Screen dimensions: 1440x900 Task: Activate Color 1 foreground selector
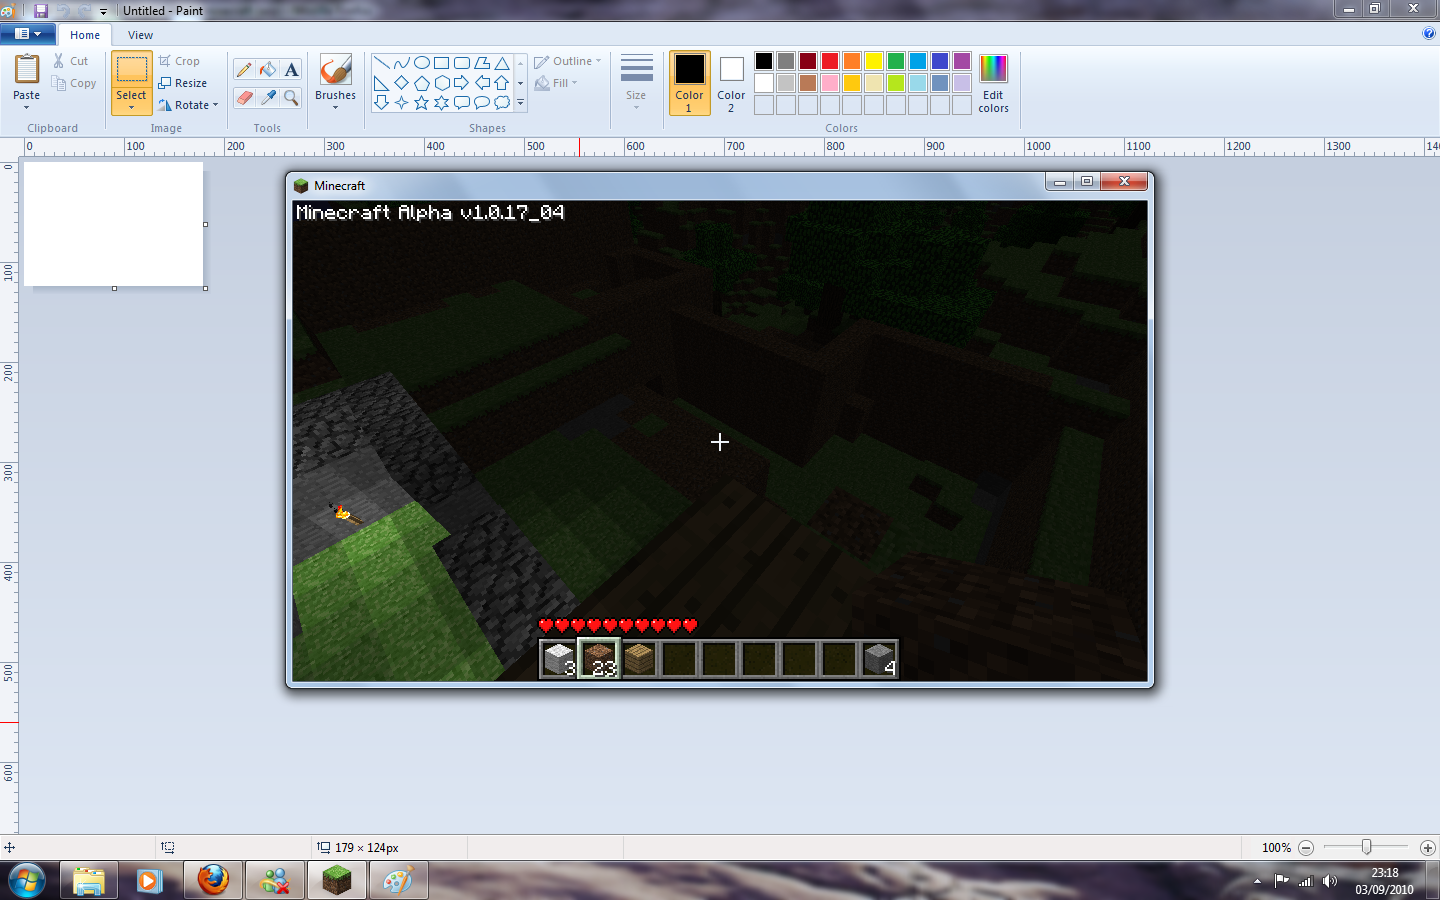point(689,83)
